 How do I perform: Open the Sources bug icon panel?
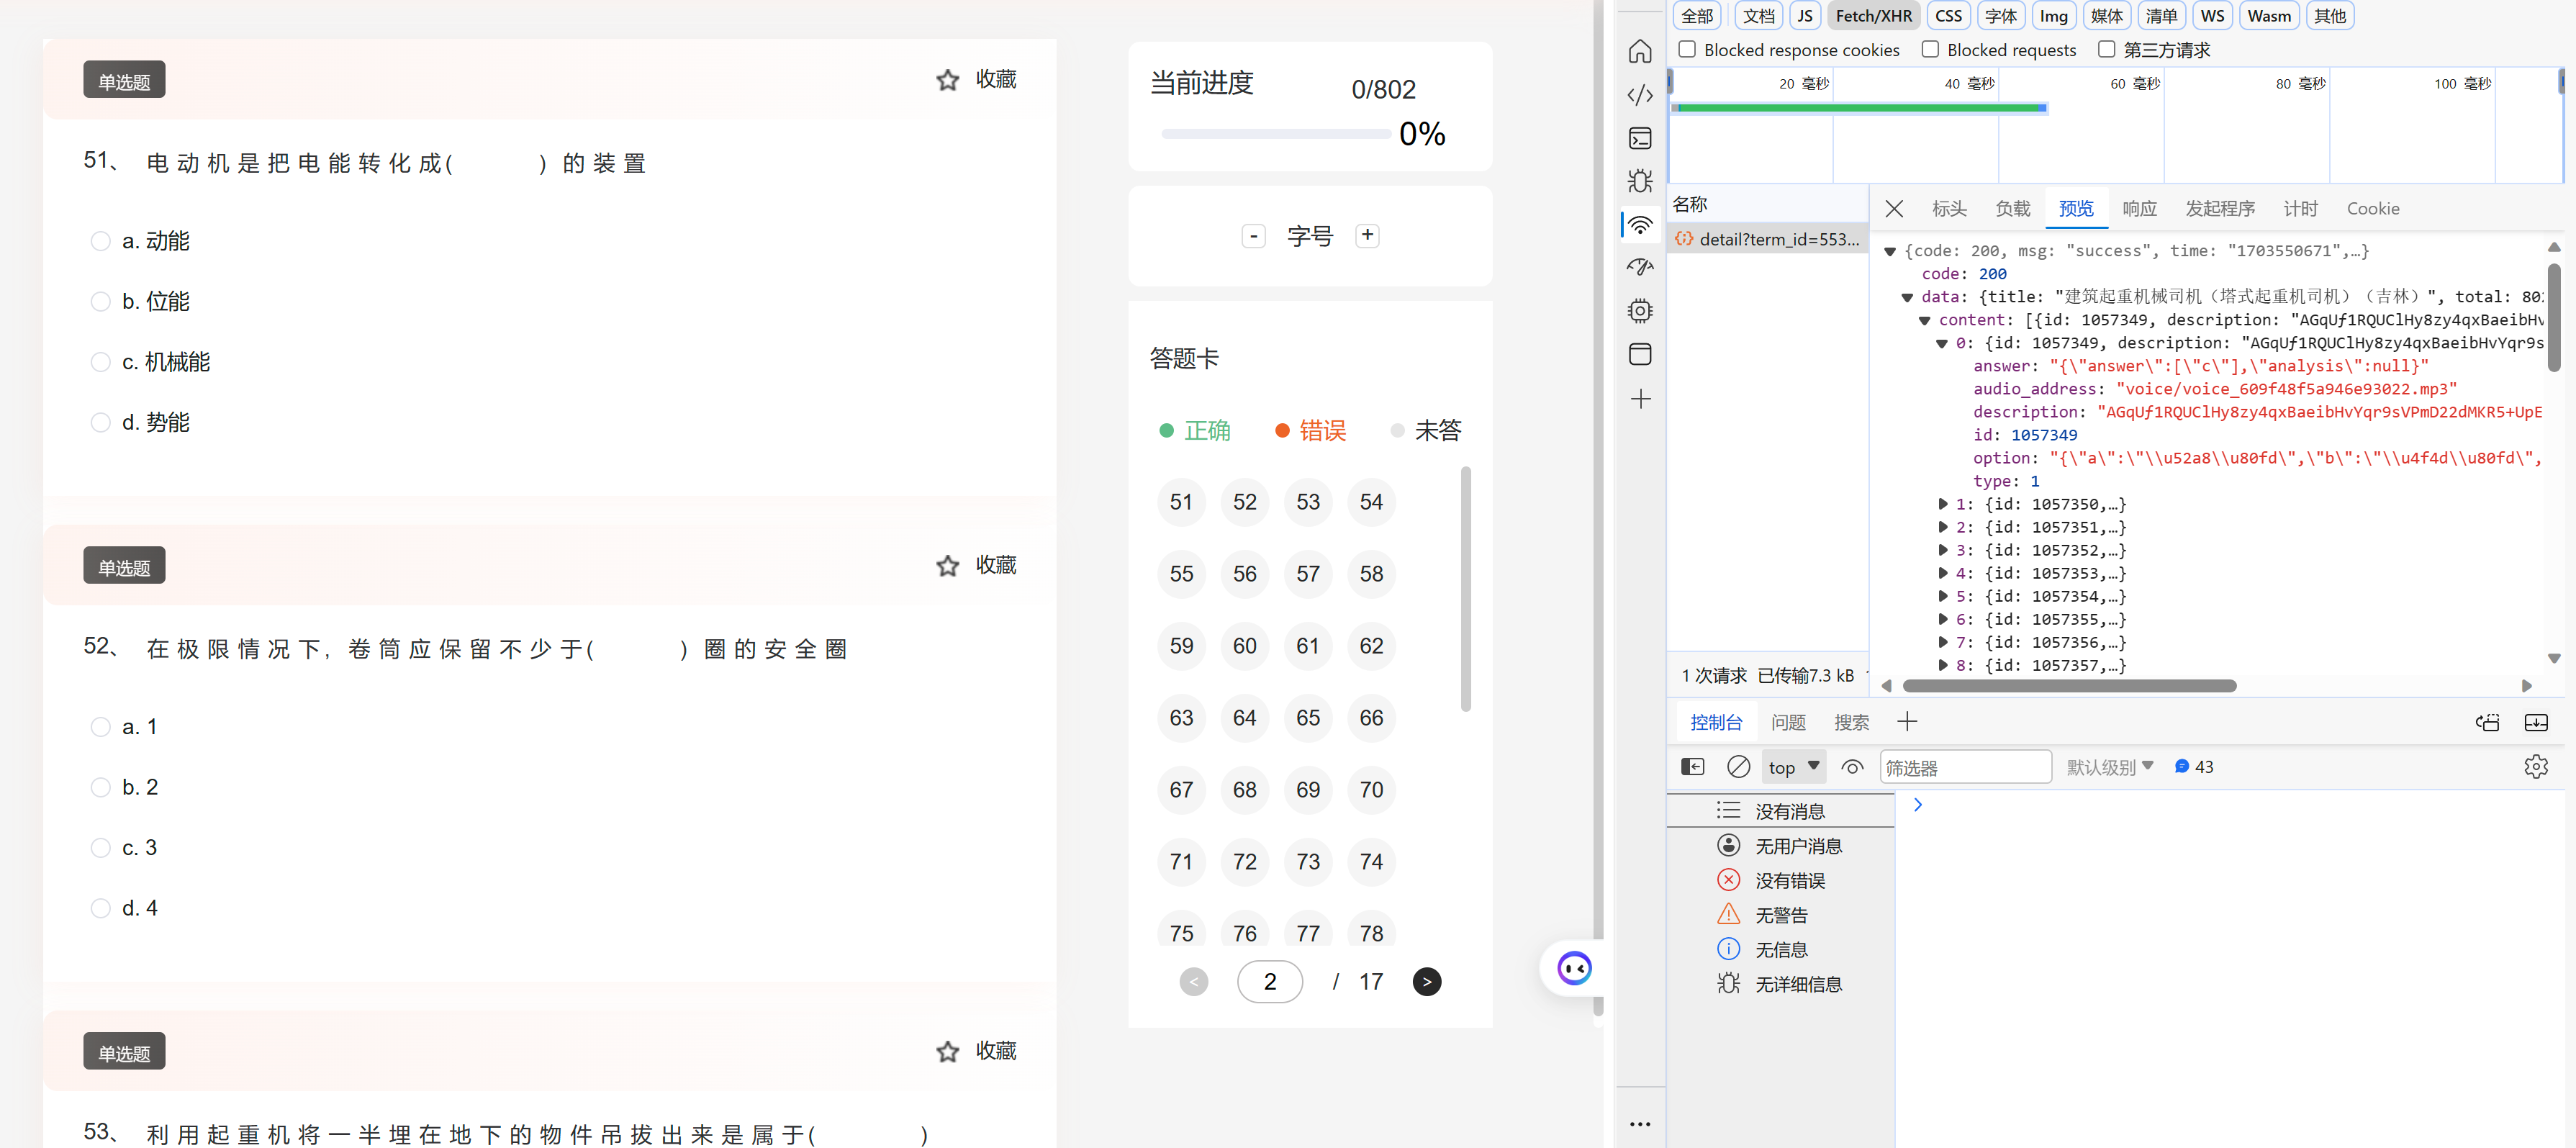1640,181
